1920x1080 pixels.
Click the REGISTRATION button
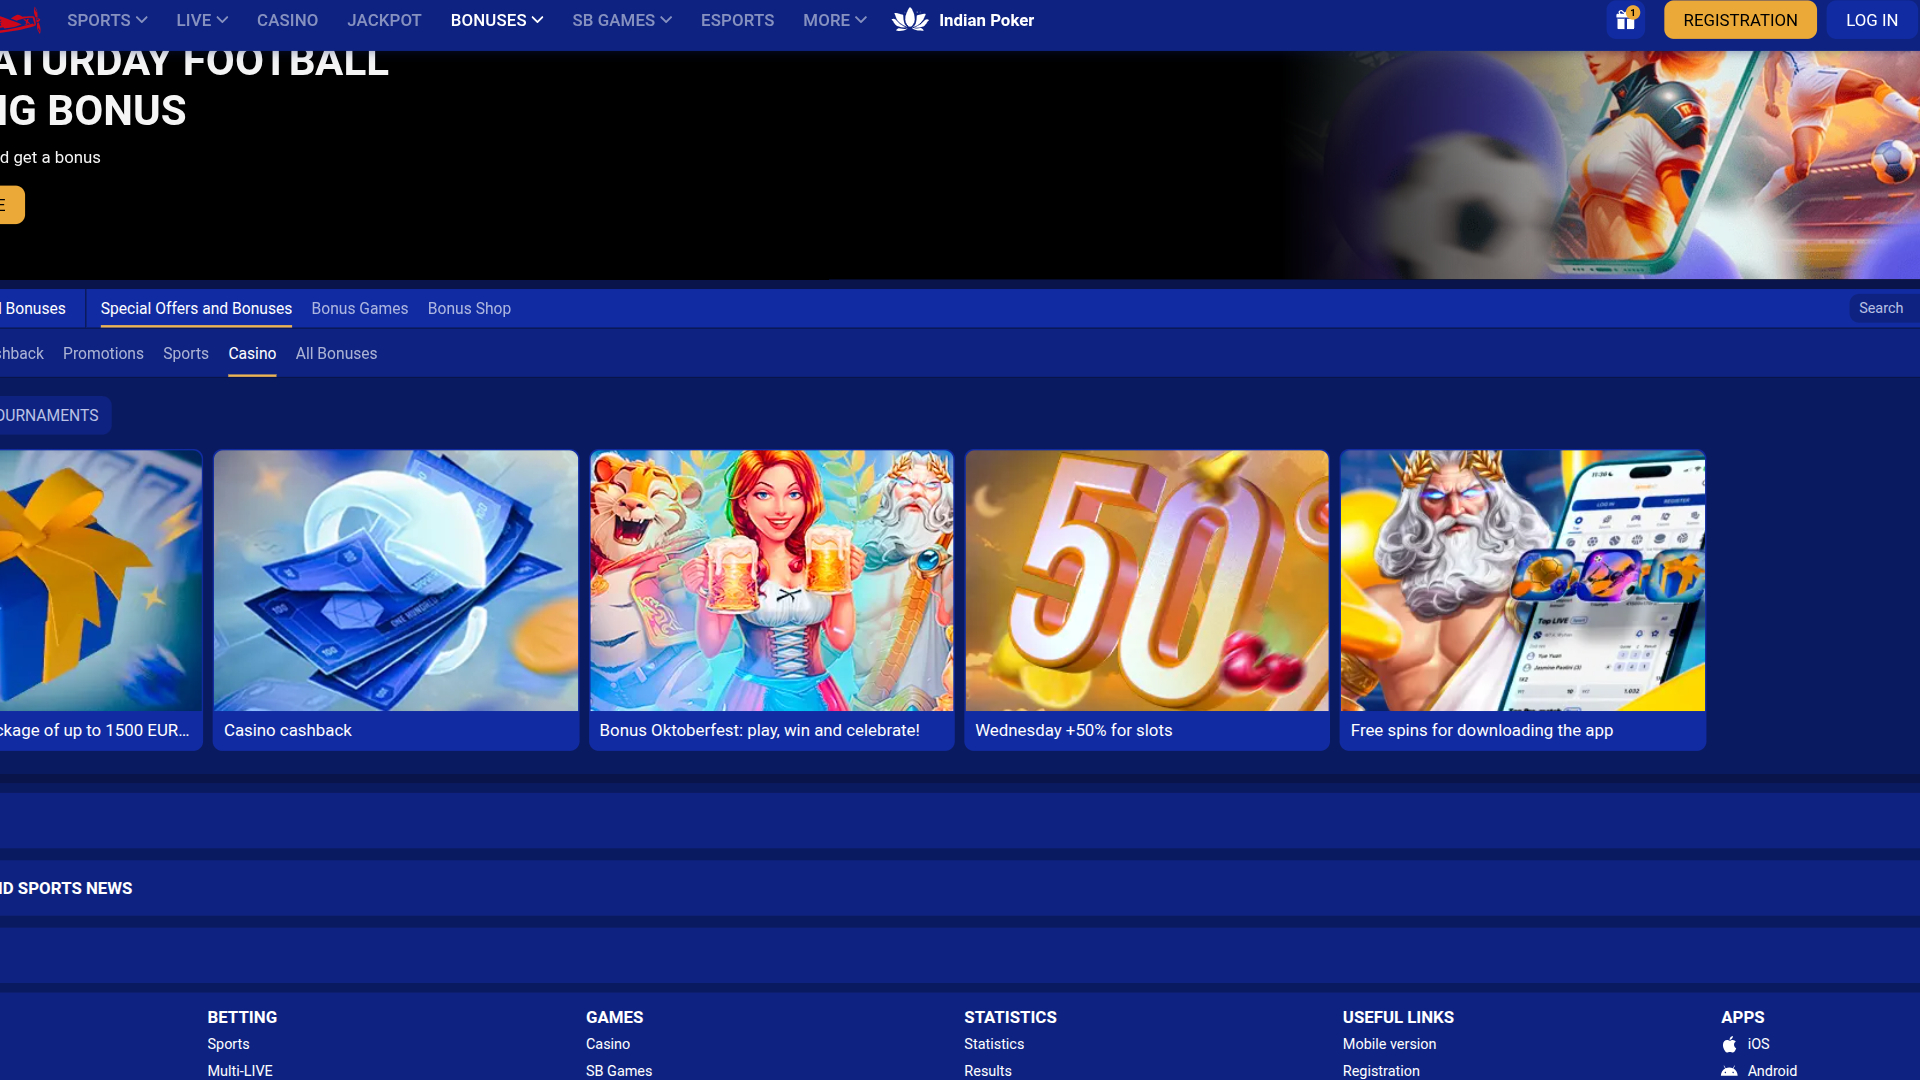pos(1740,20)
